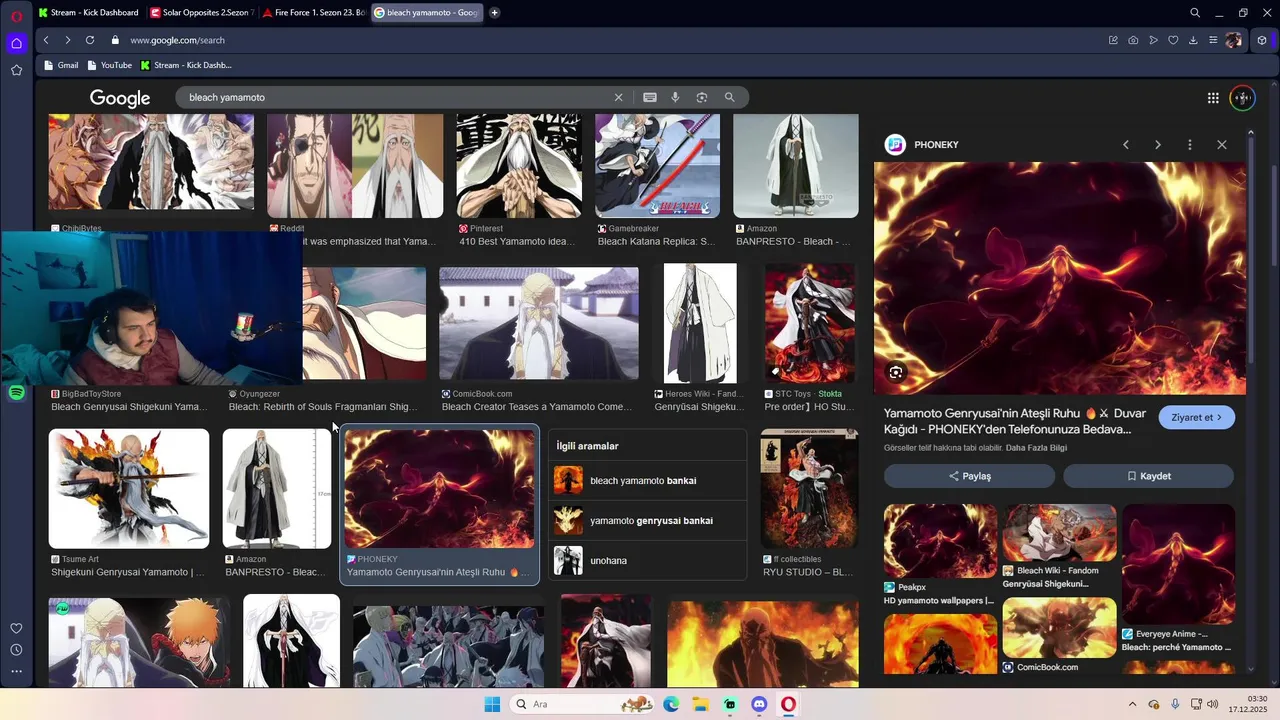The width and height of the screenshot is (1280, 720).
Task: Take a snapshot with camera icon
Action: [x=1133, y=40]
